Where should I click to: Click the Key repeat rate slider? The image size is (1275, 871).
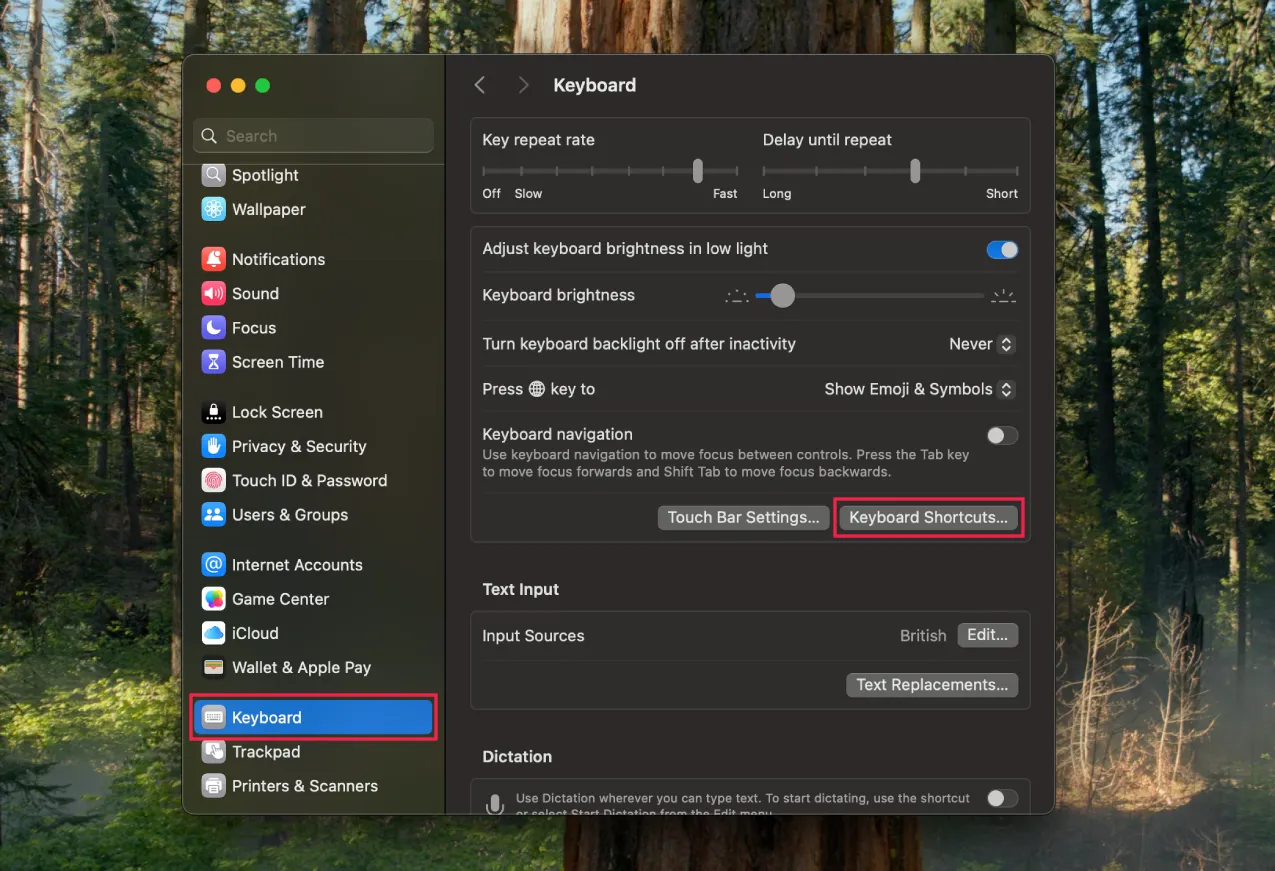pyautogui.click(x=610, y=171)
